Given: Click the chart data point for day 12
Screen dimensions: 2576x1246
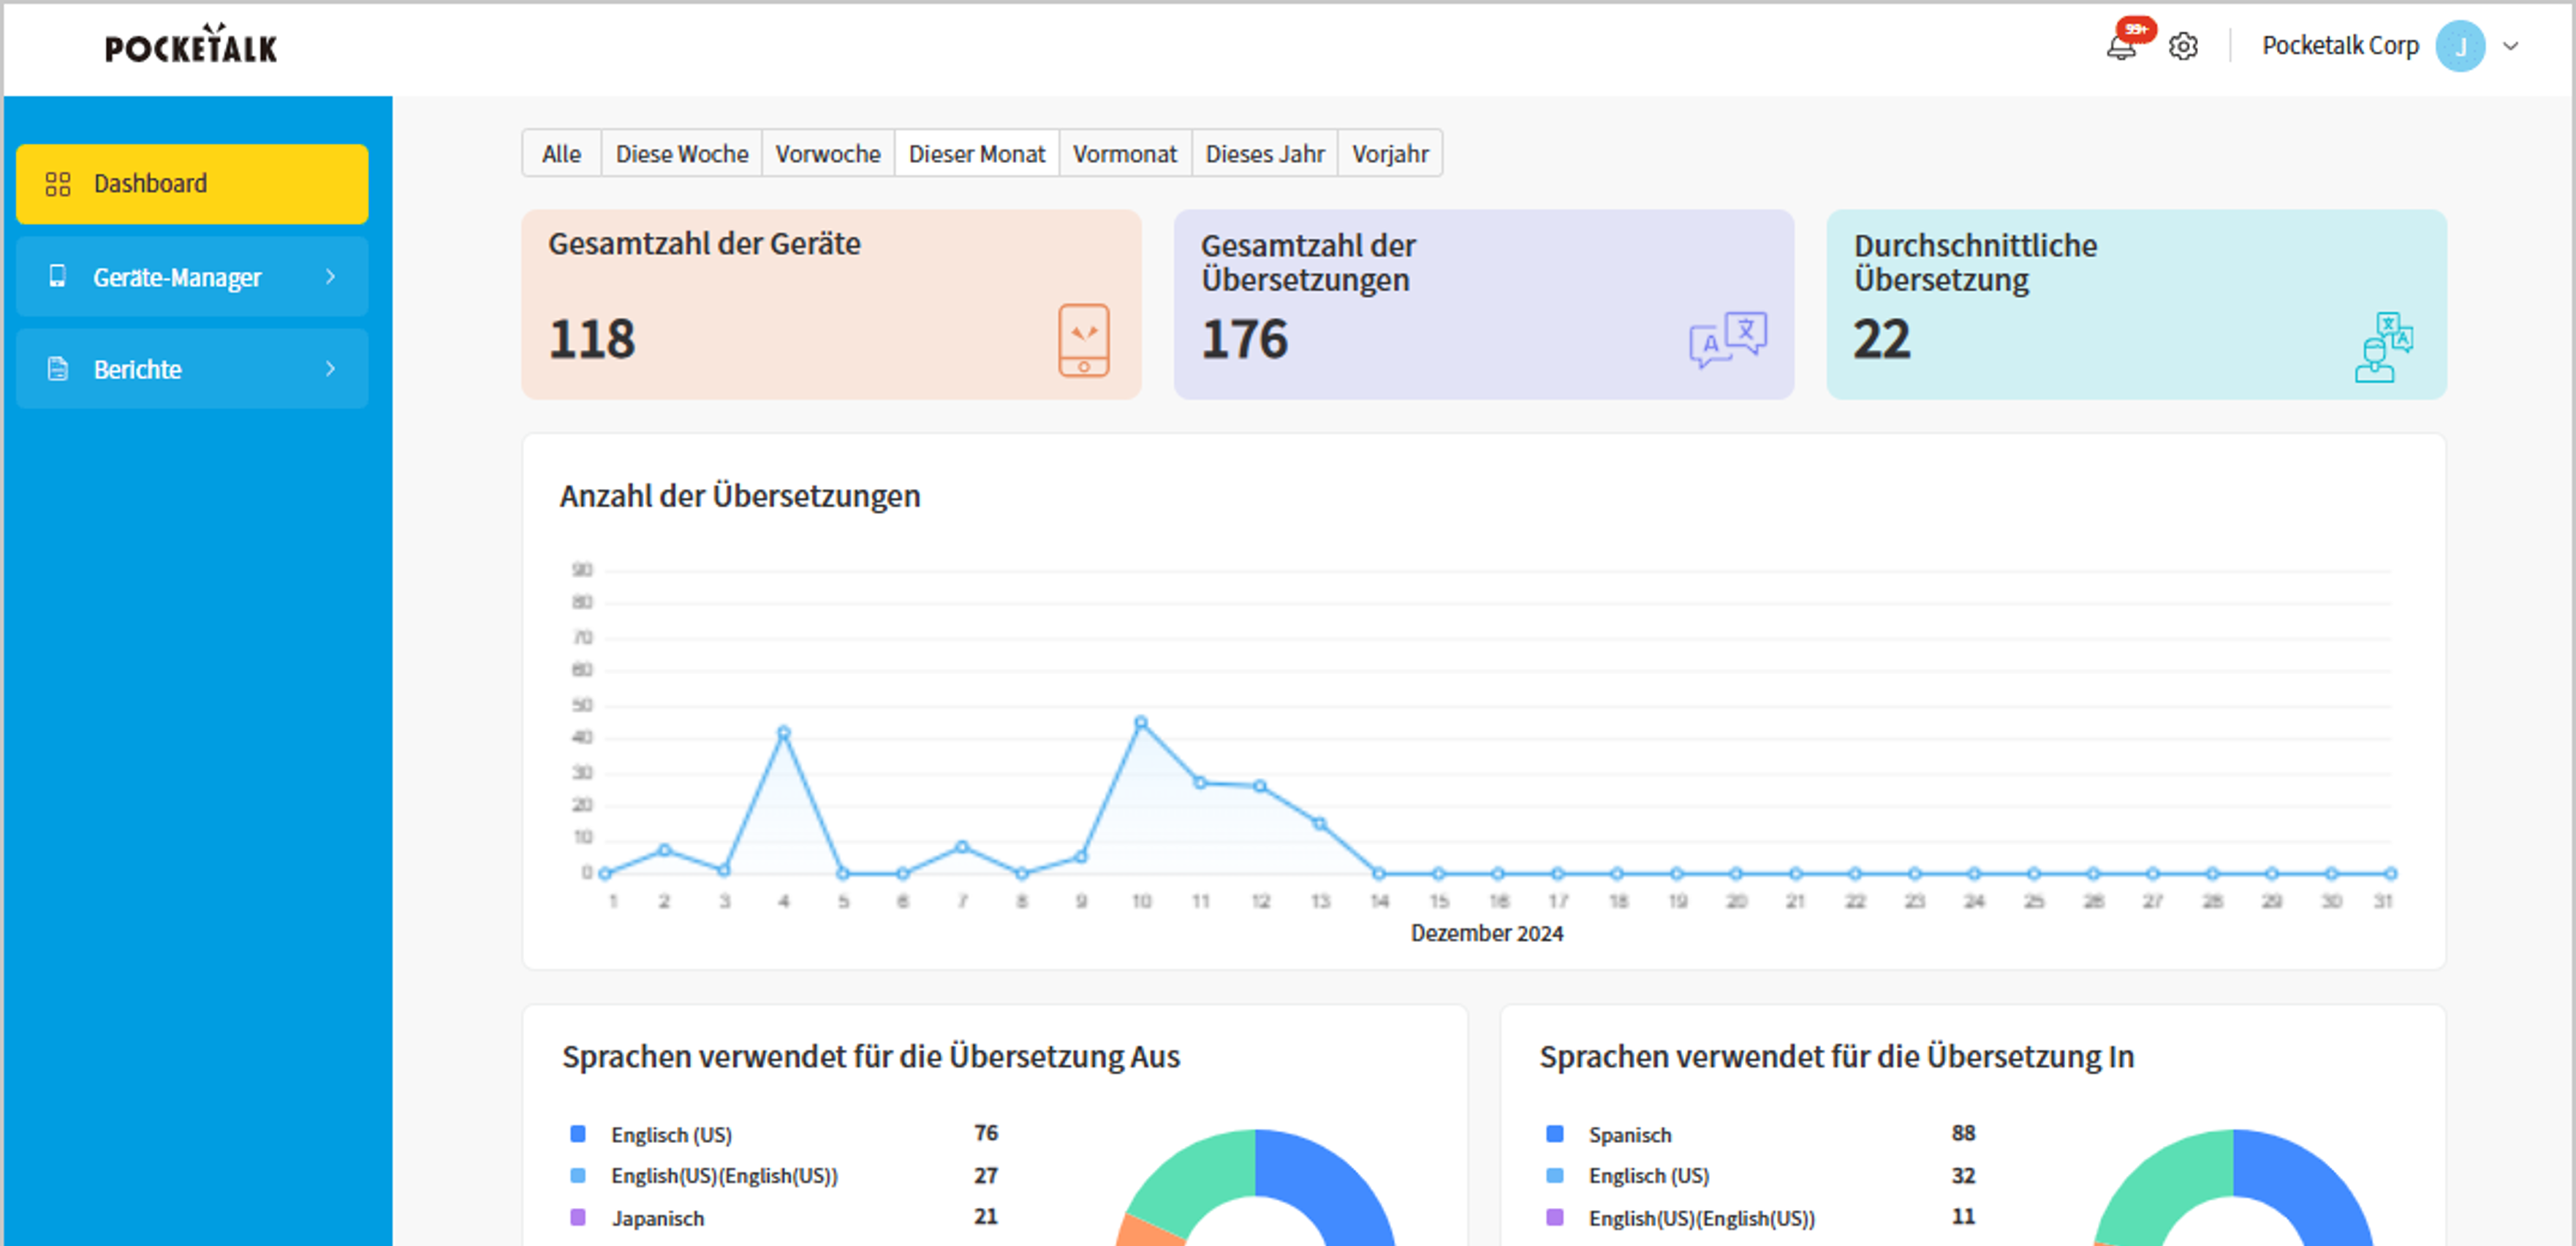Looking at the screenshot, I should [x=1260, y=786].
